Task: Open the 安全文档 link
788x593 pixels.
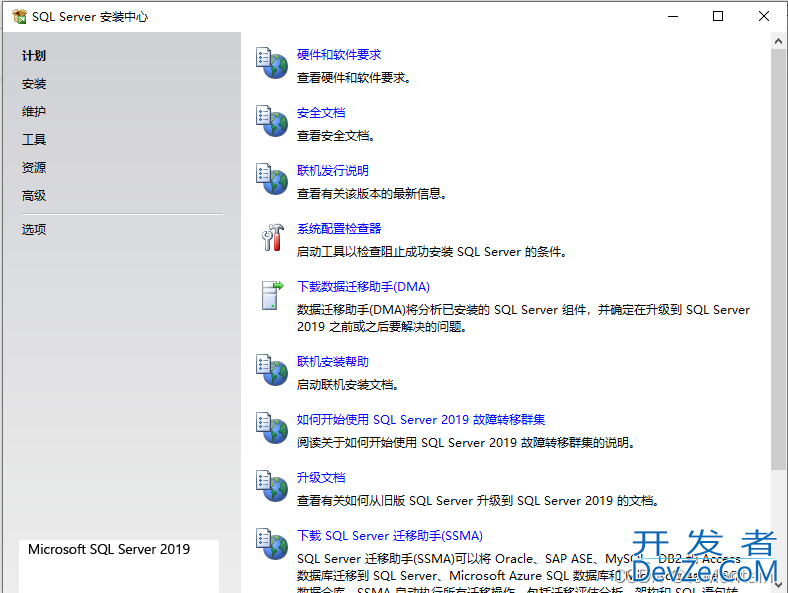Action: [321, 113]
